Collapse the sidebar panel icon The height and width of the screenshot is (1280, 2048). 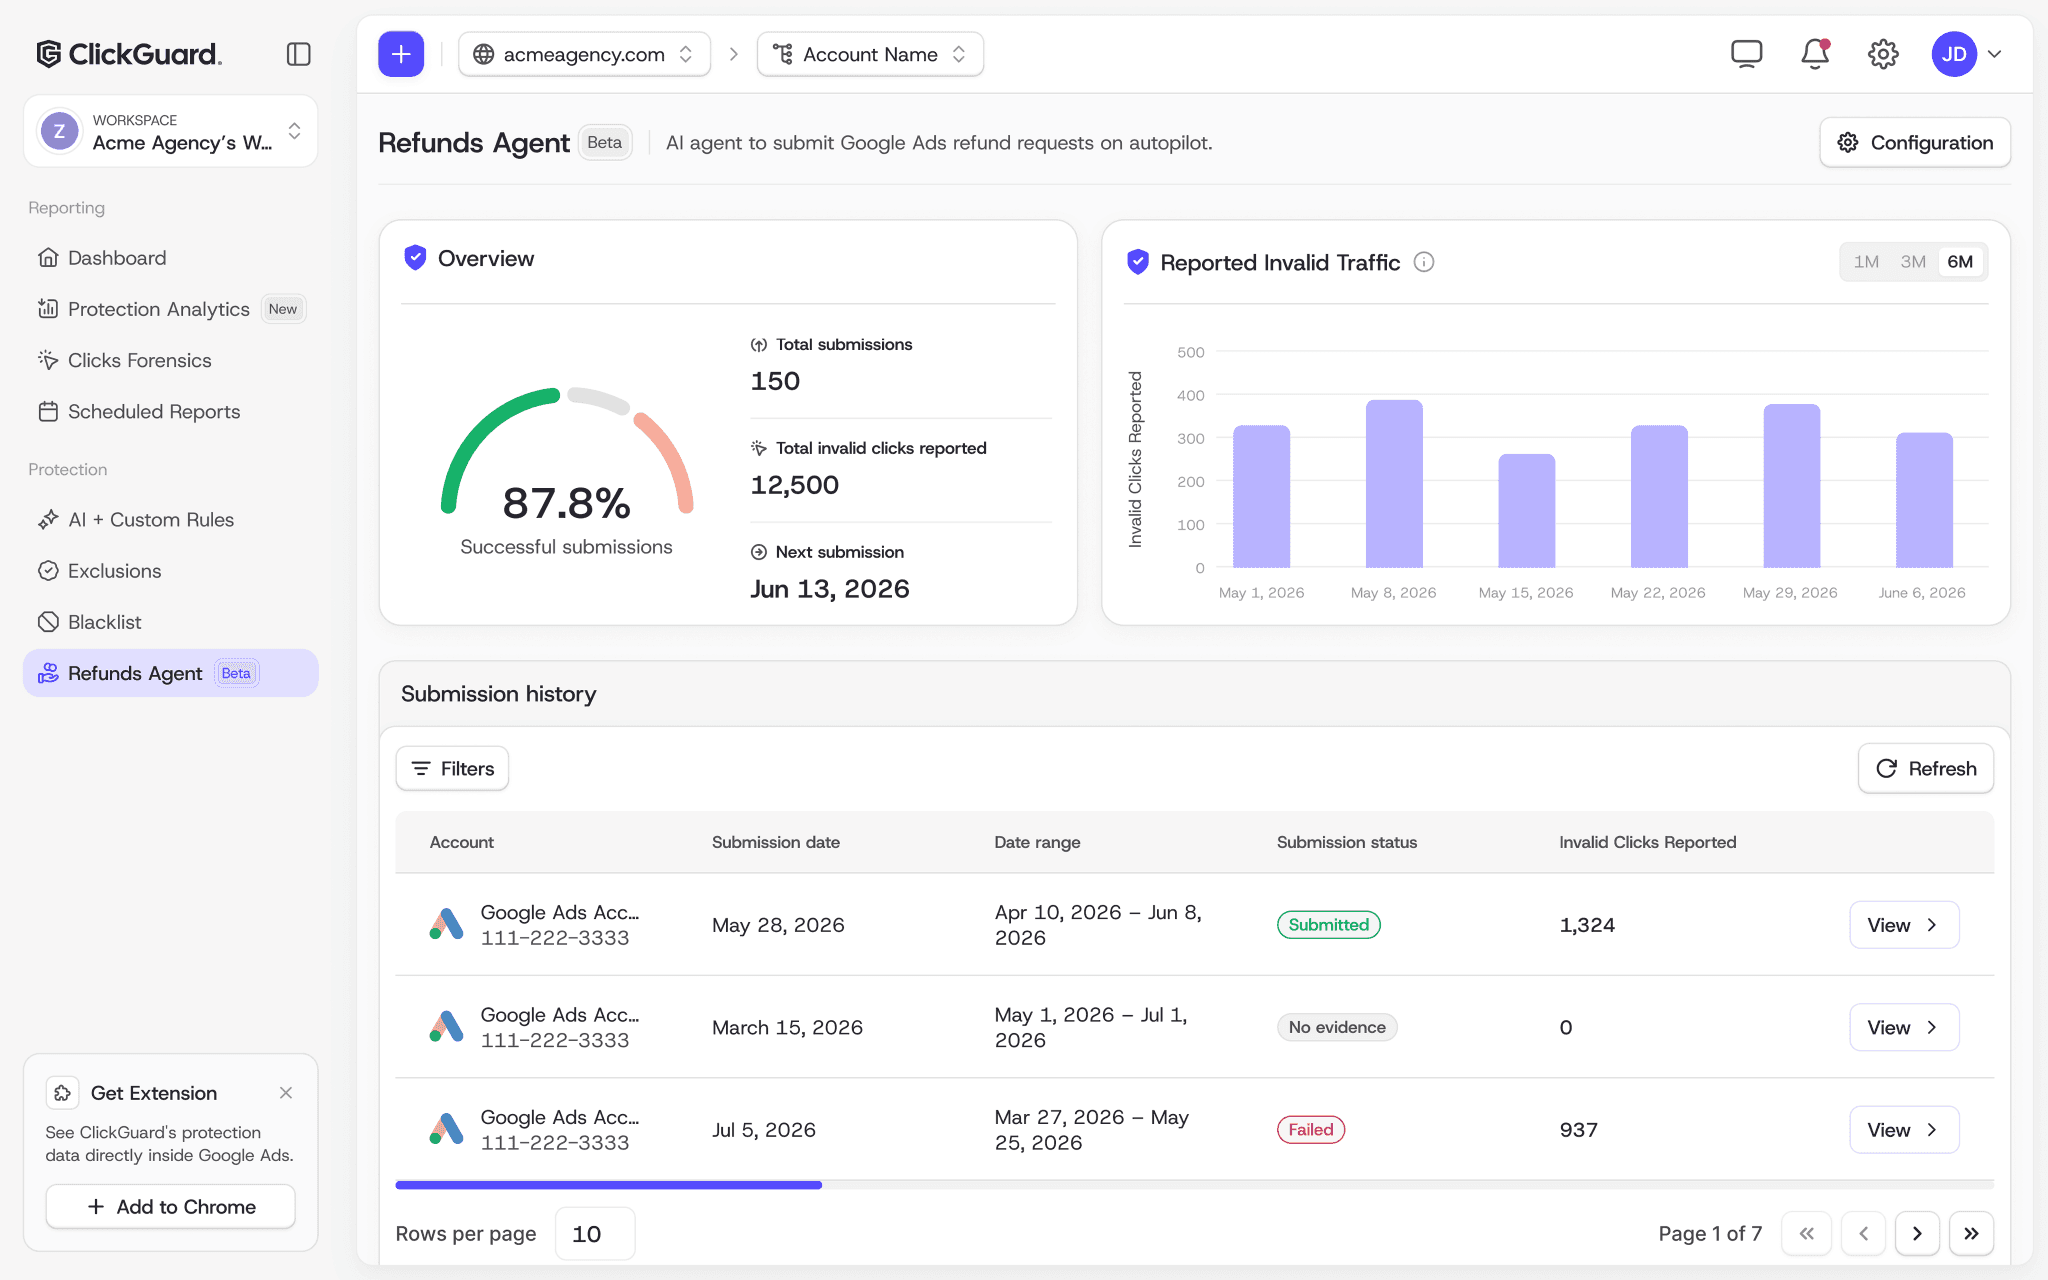coord(298,54)
